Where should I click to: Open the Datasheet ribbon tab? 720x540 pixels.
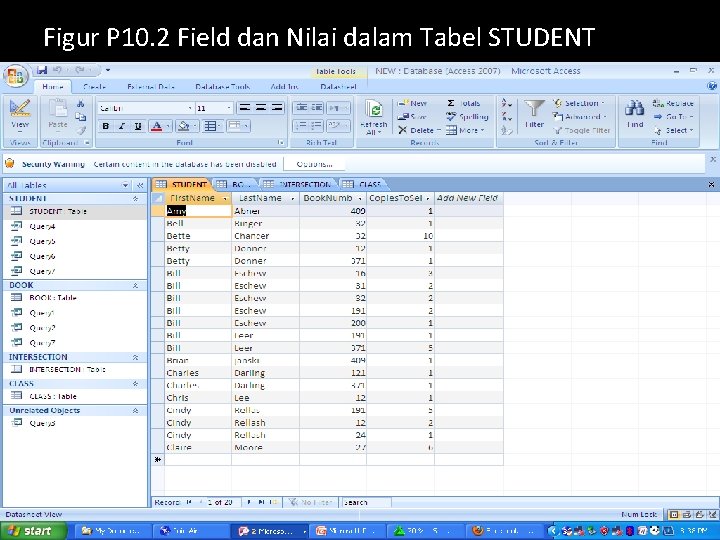point(338,86)
